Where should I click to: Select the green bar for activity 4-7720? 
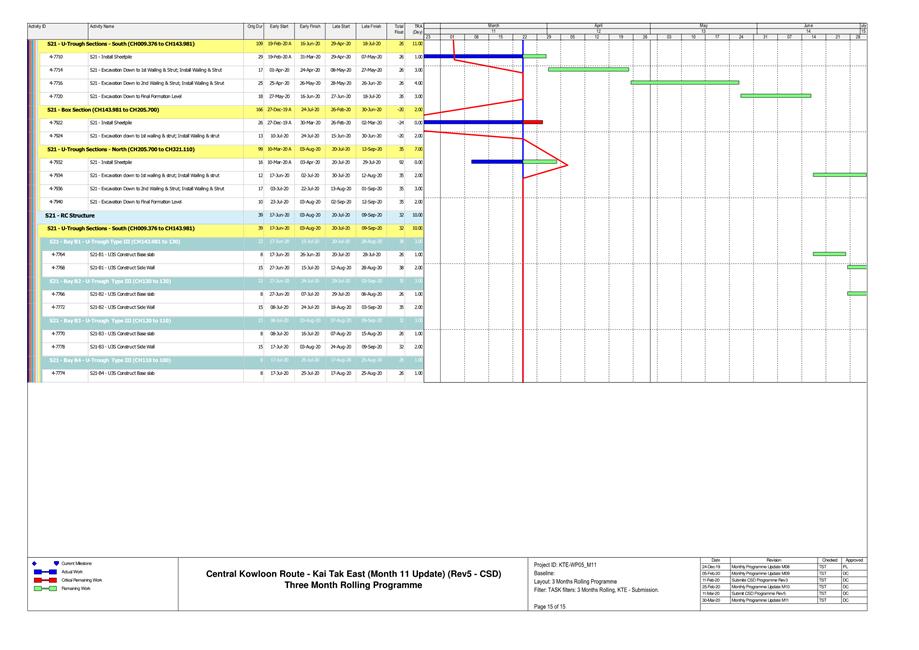[775, 96]
